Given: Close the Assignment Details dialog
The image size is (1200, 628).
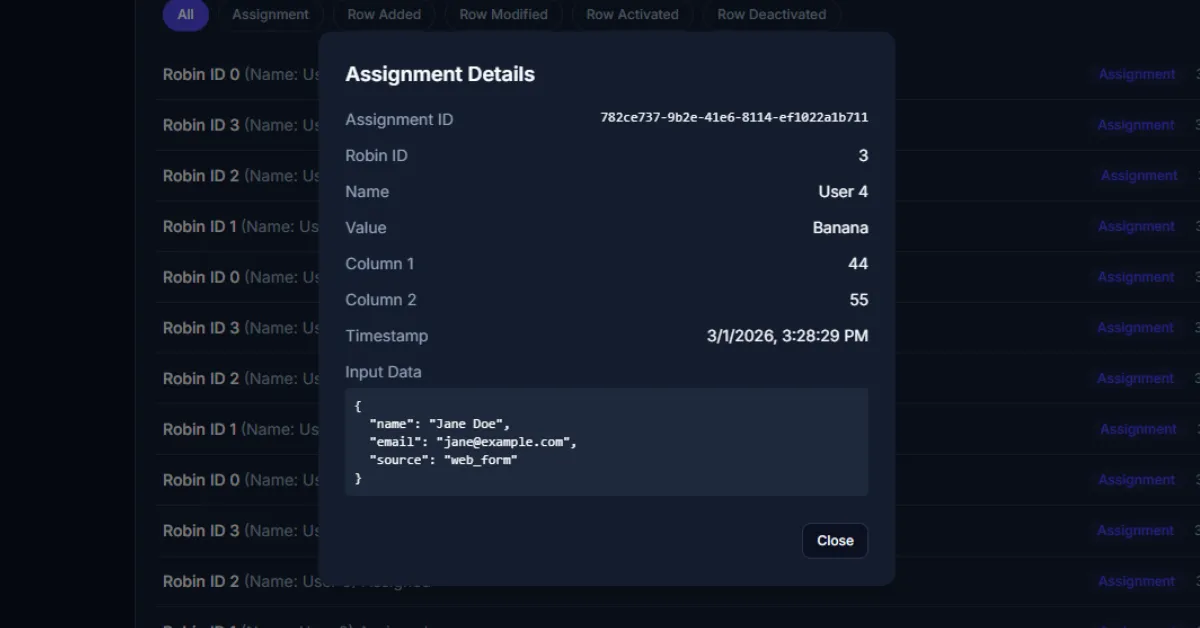Looking at the screenshot, I should tap(835, 540).
